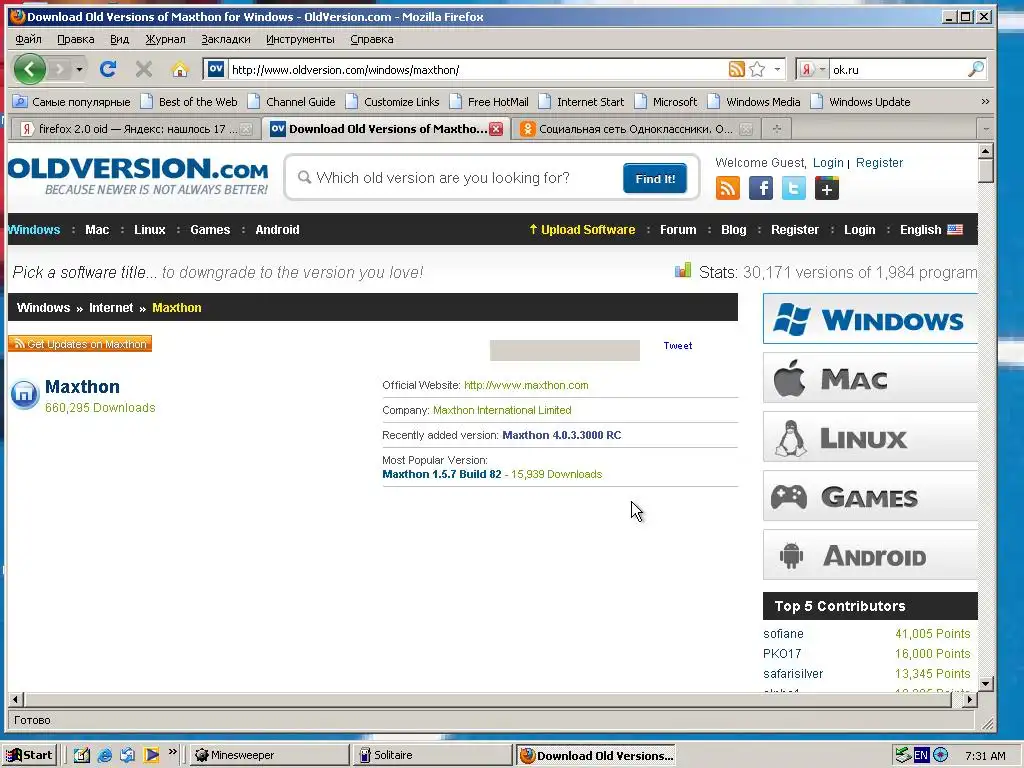The height and width of the screenshot is (768, 1024).
Task: Show more bookmarks with the chevron
Action: pyautogui.click(x=985, y=102)
